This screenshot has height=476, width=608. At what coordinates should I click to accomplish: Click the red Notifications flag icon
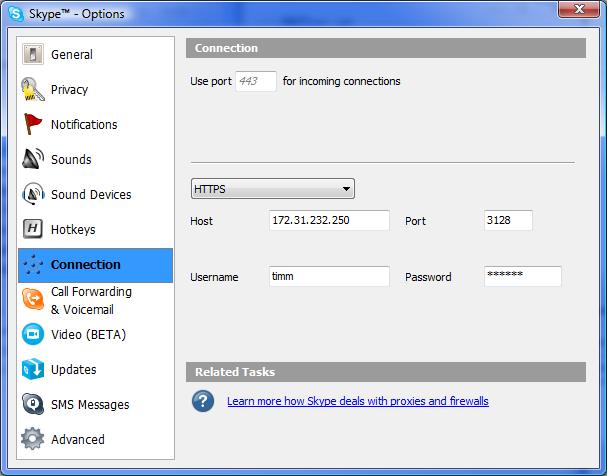point(33,124)
